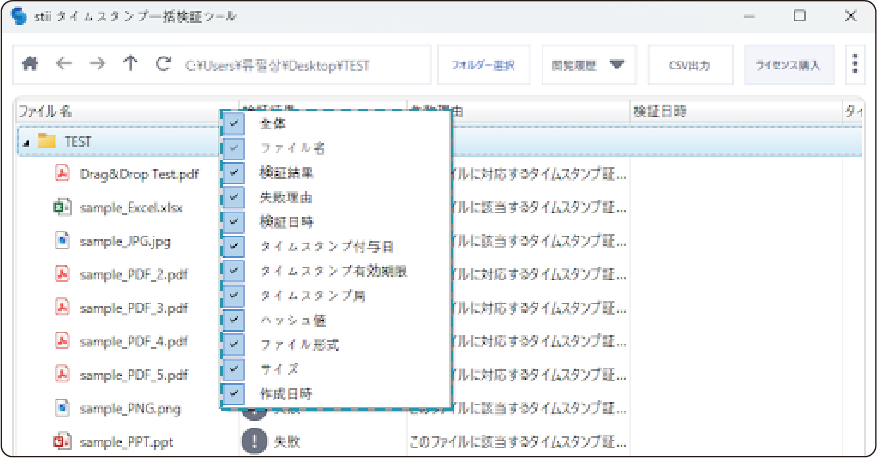Click the フォルダー選択 button
Viewport: 877px width, 458px height.
click(483, 65)
